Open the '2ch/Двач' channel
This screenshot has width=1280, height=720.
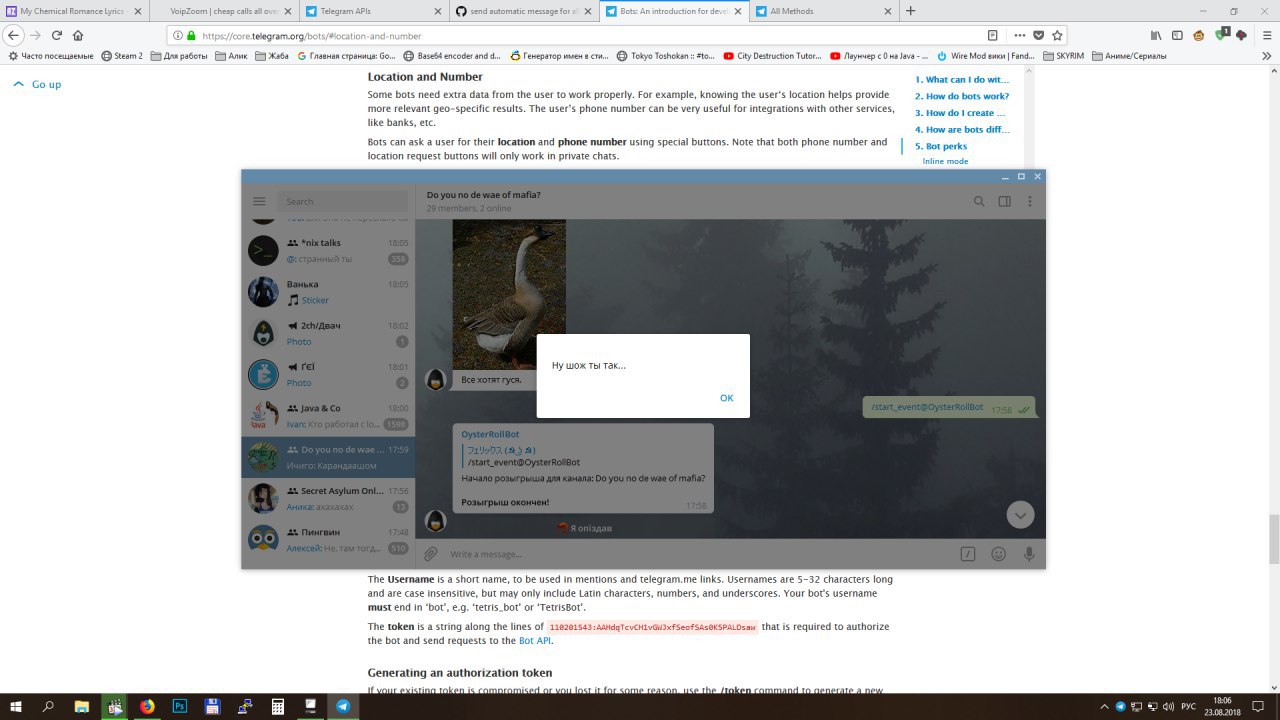click(328, 333)
